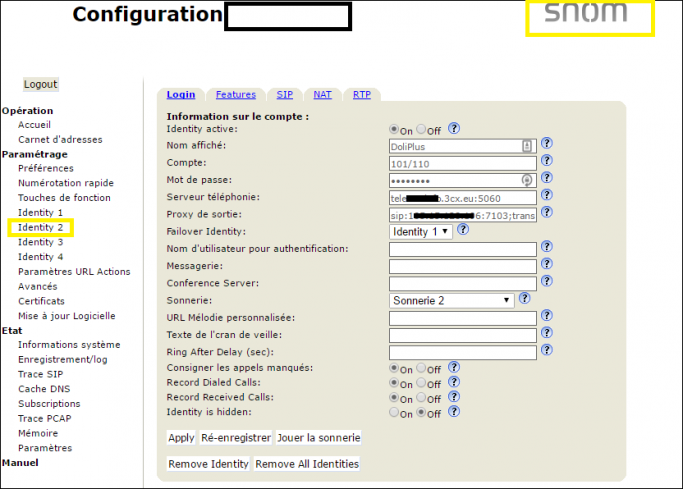
Task: Open help icon beside Compte field
Action: (x=547, y=161)
